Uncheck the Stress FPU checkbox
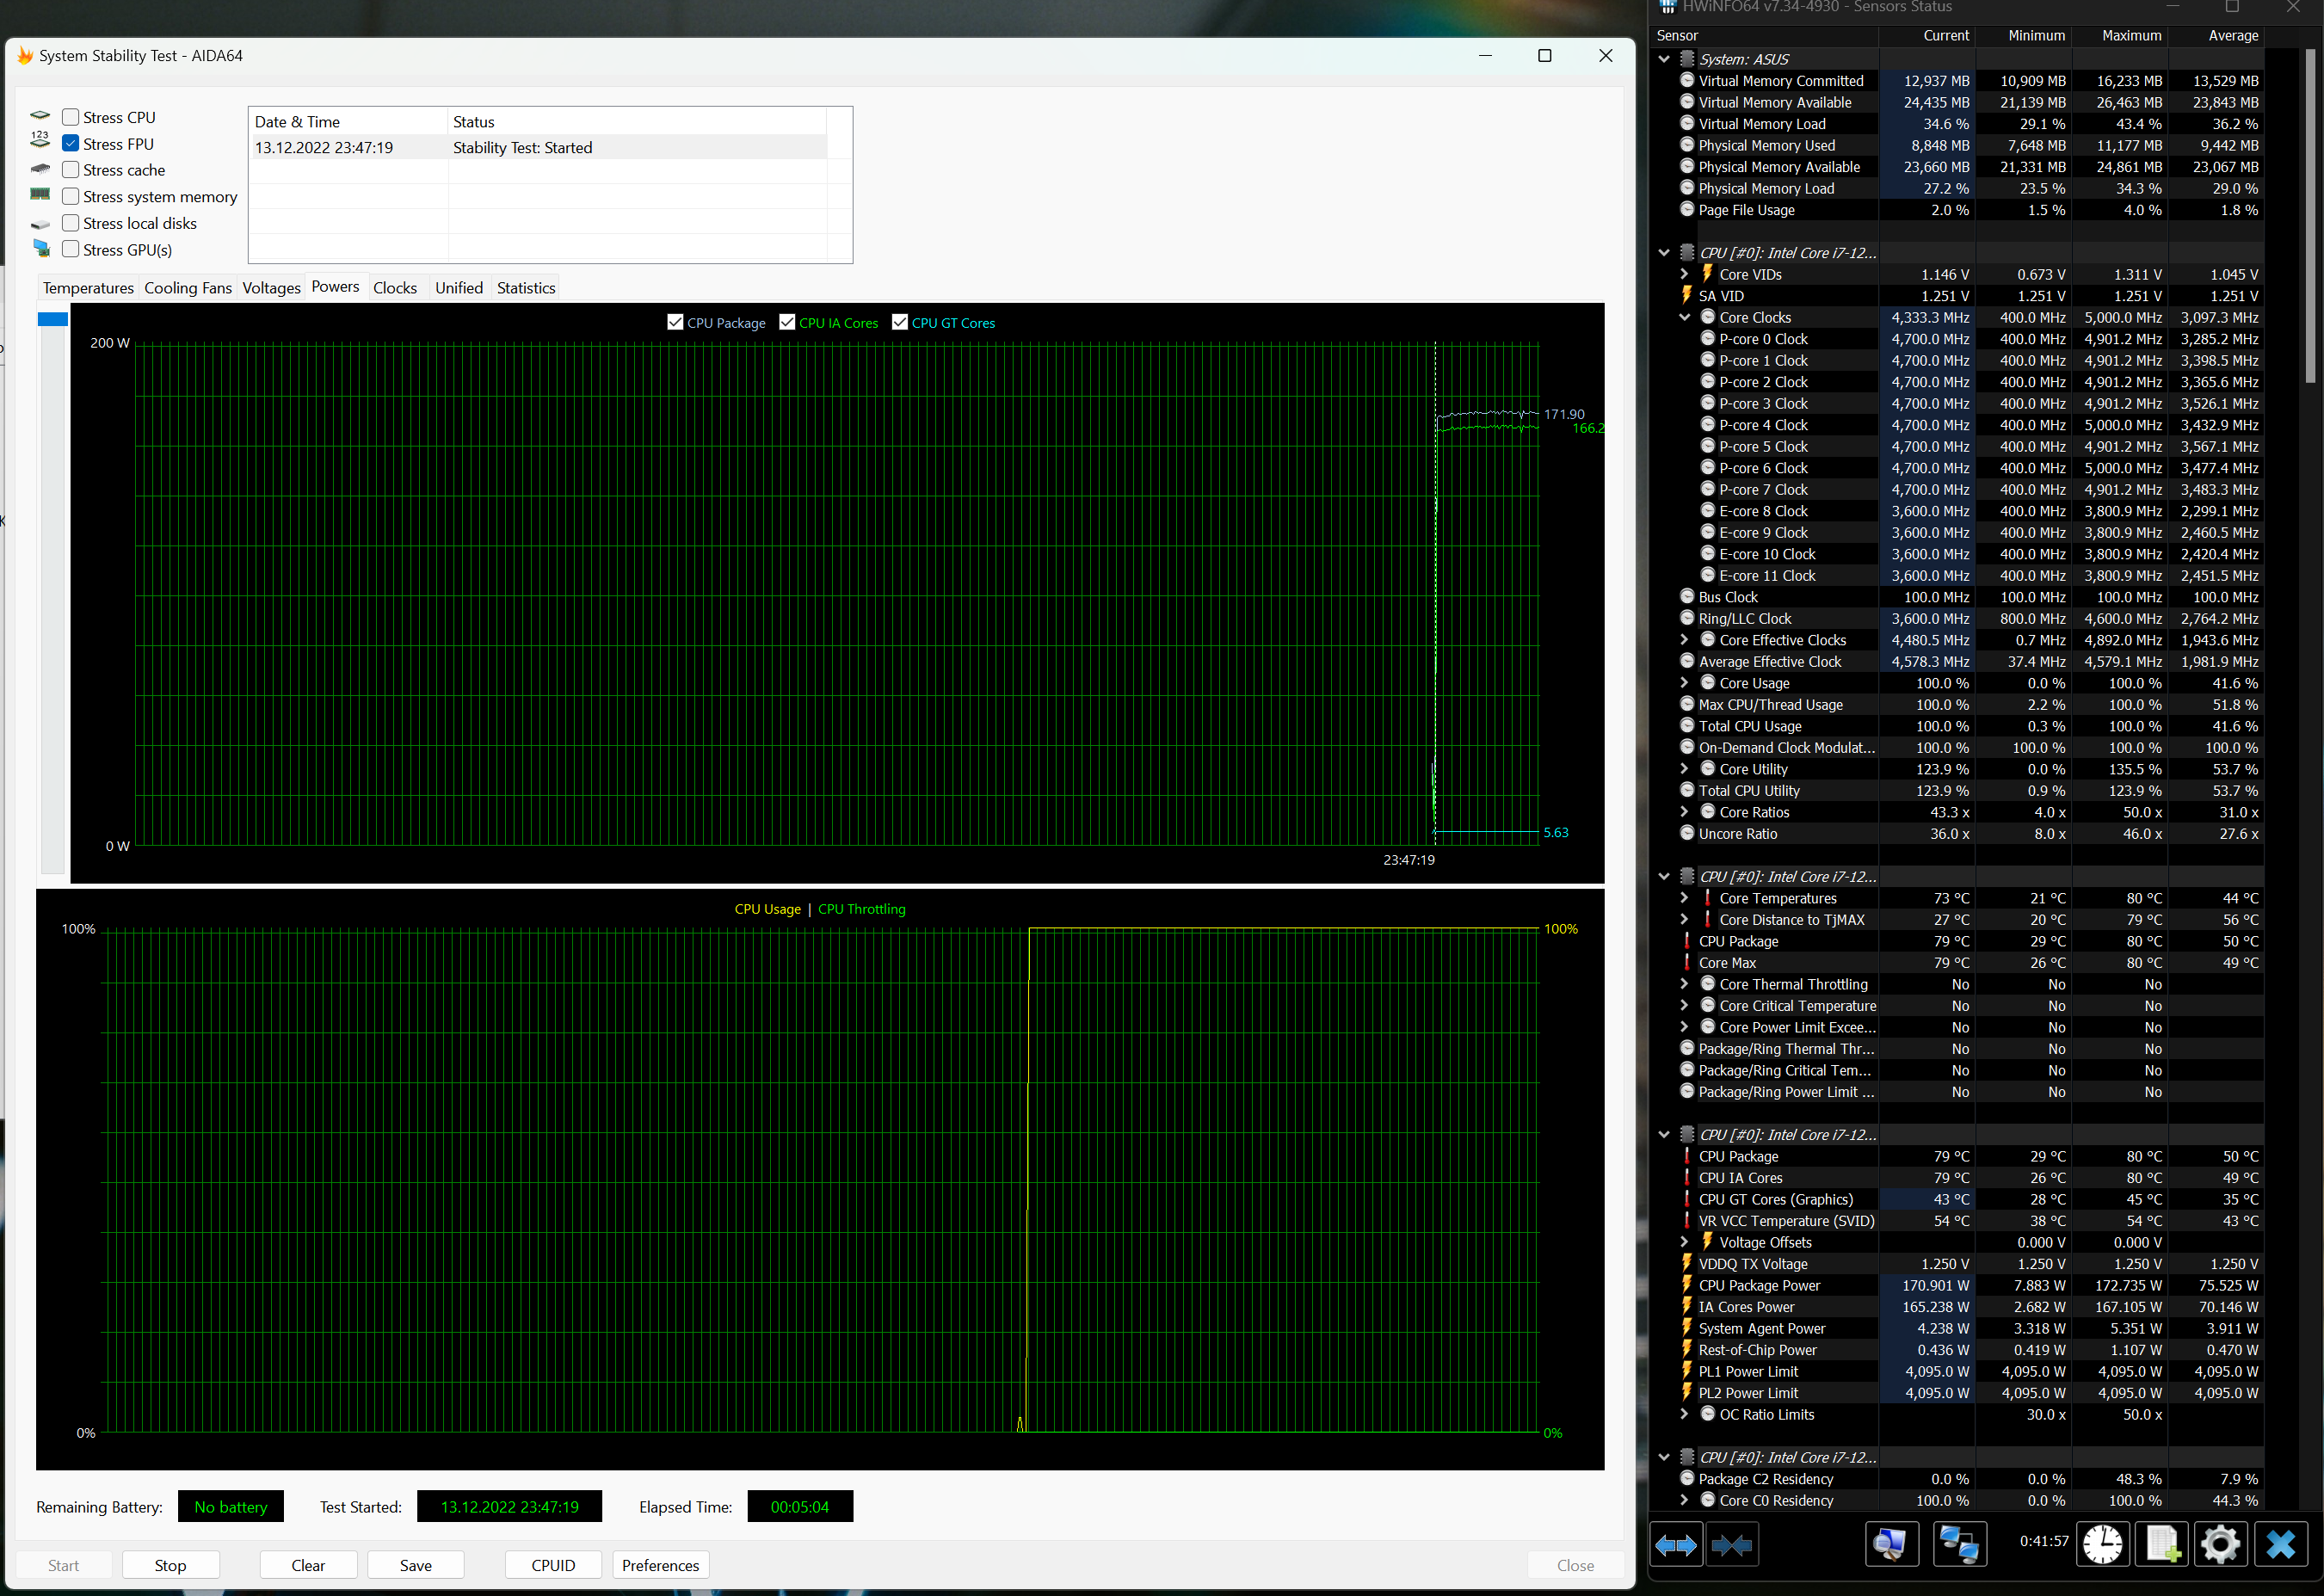Screen dimensions: 2324x1596 [x=71, y=144]
